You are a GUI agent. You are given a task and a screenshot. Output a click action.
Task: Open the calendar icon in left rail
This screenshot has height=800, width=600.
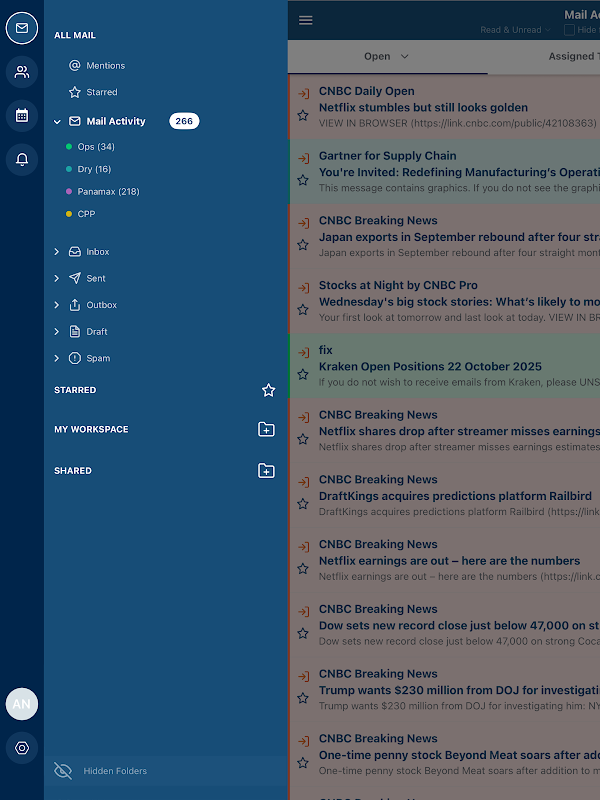[21, 116]
